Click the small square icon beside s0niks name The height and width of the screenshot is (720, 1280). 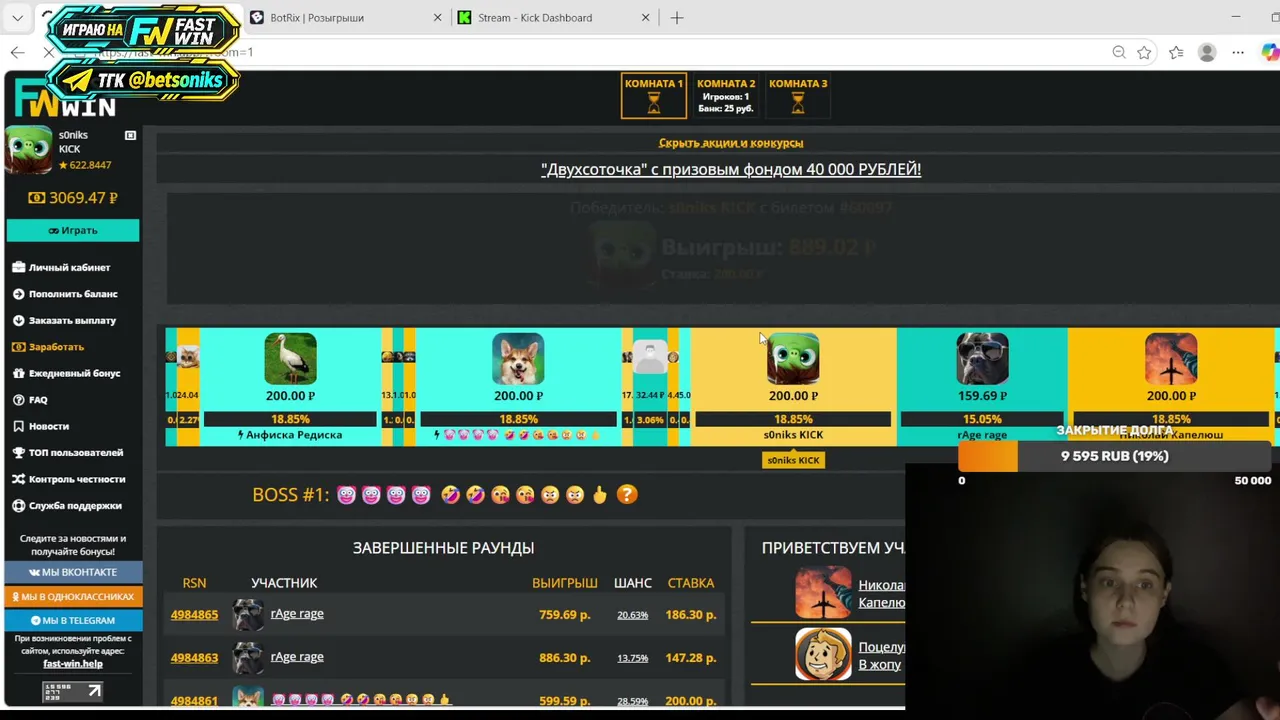130,135
